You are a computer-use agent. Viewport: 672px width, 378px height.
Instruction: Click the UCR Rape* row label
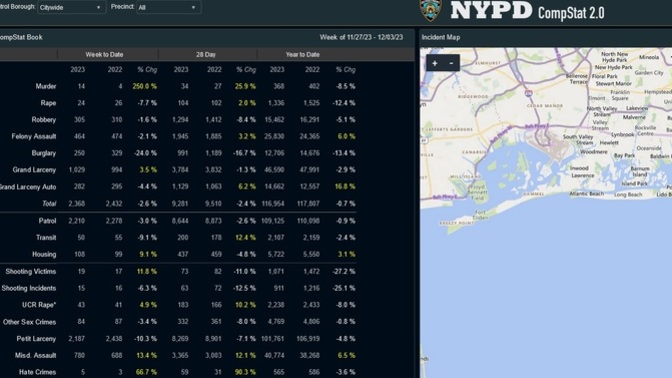[x=39, y=305]
